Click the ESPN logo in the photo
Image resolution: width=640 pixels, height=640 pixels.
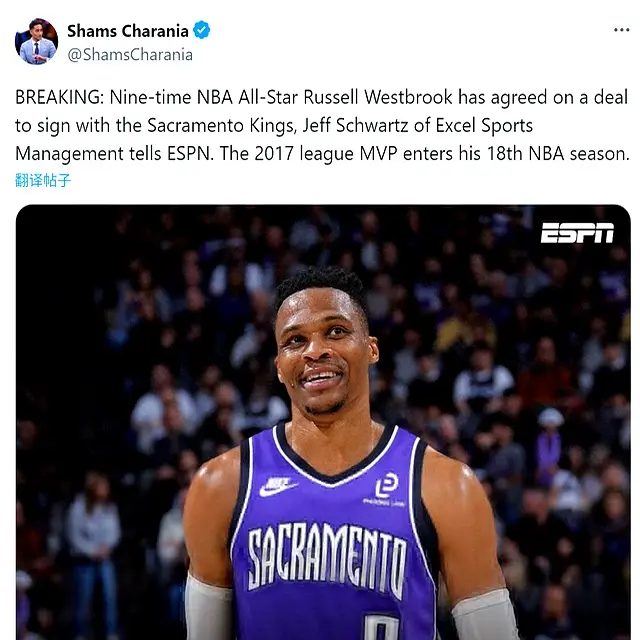pos(577,233)
